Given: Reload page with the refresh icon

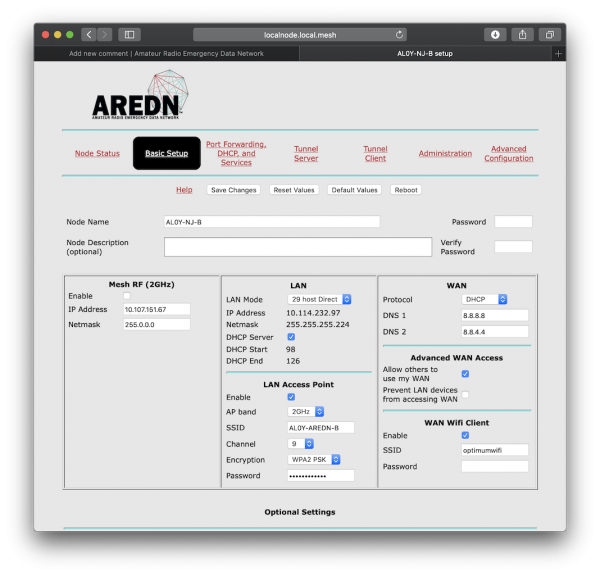Looking at the screenshot, I should tap(399, 35).
